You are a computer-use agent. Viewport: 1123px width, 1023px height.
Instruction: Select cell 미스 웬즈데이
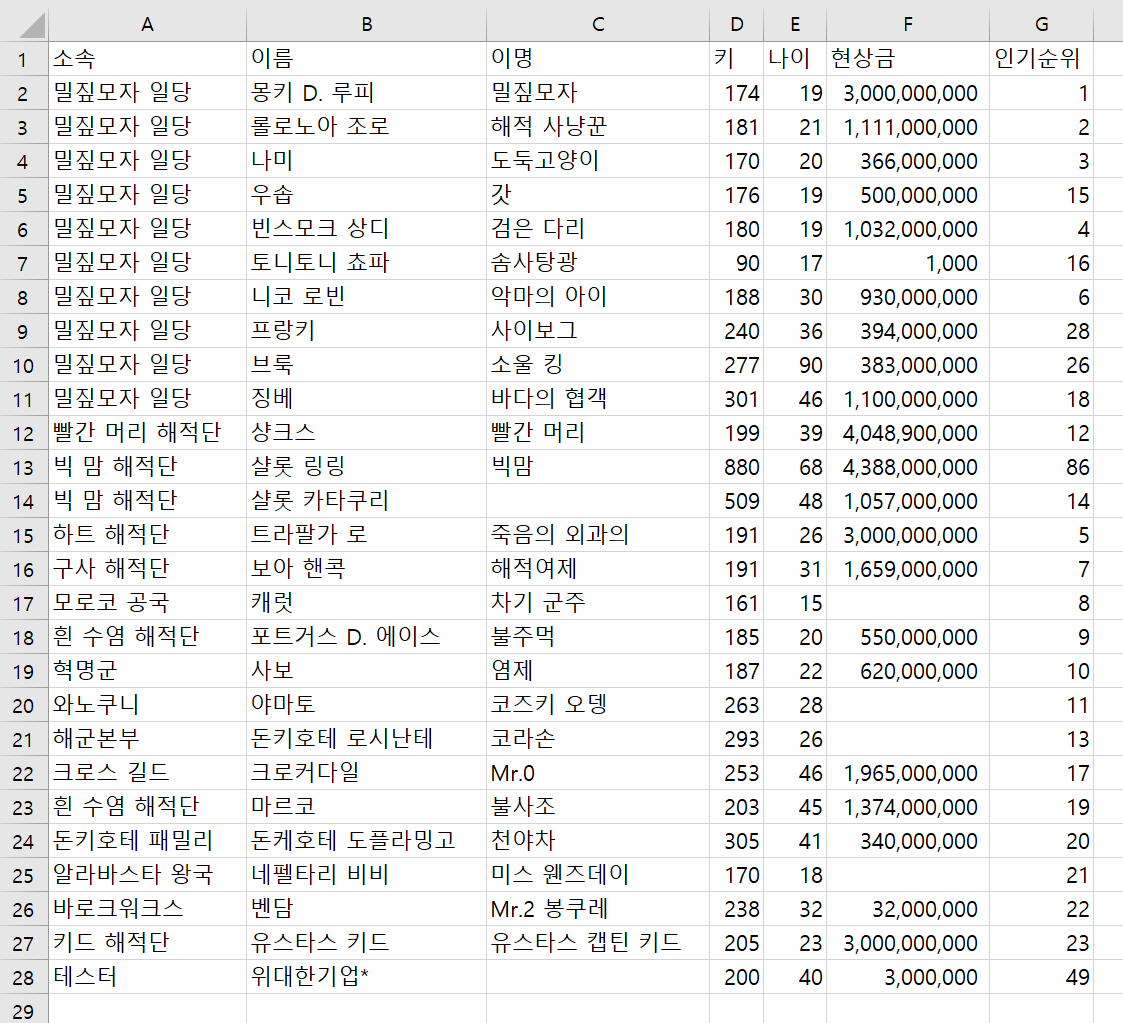(x=598, y=875)
